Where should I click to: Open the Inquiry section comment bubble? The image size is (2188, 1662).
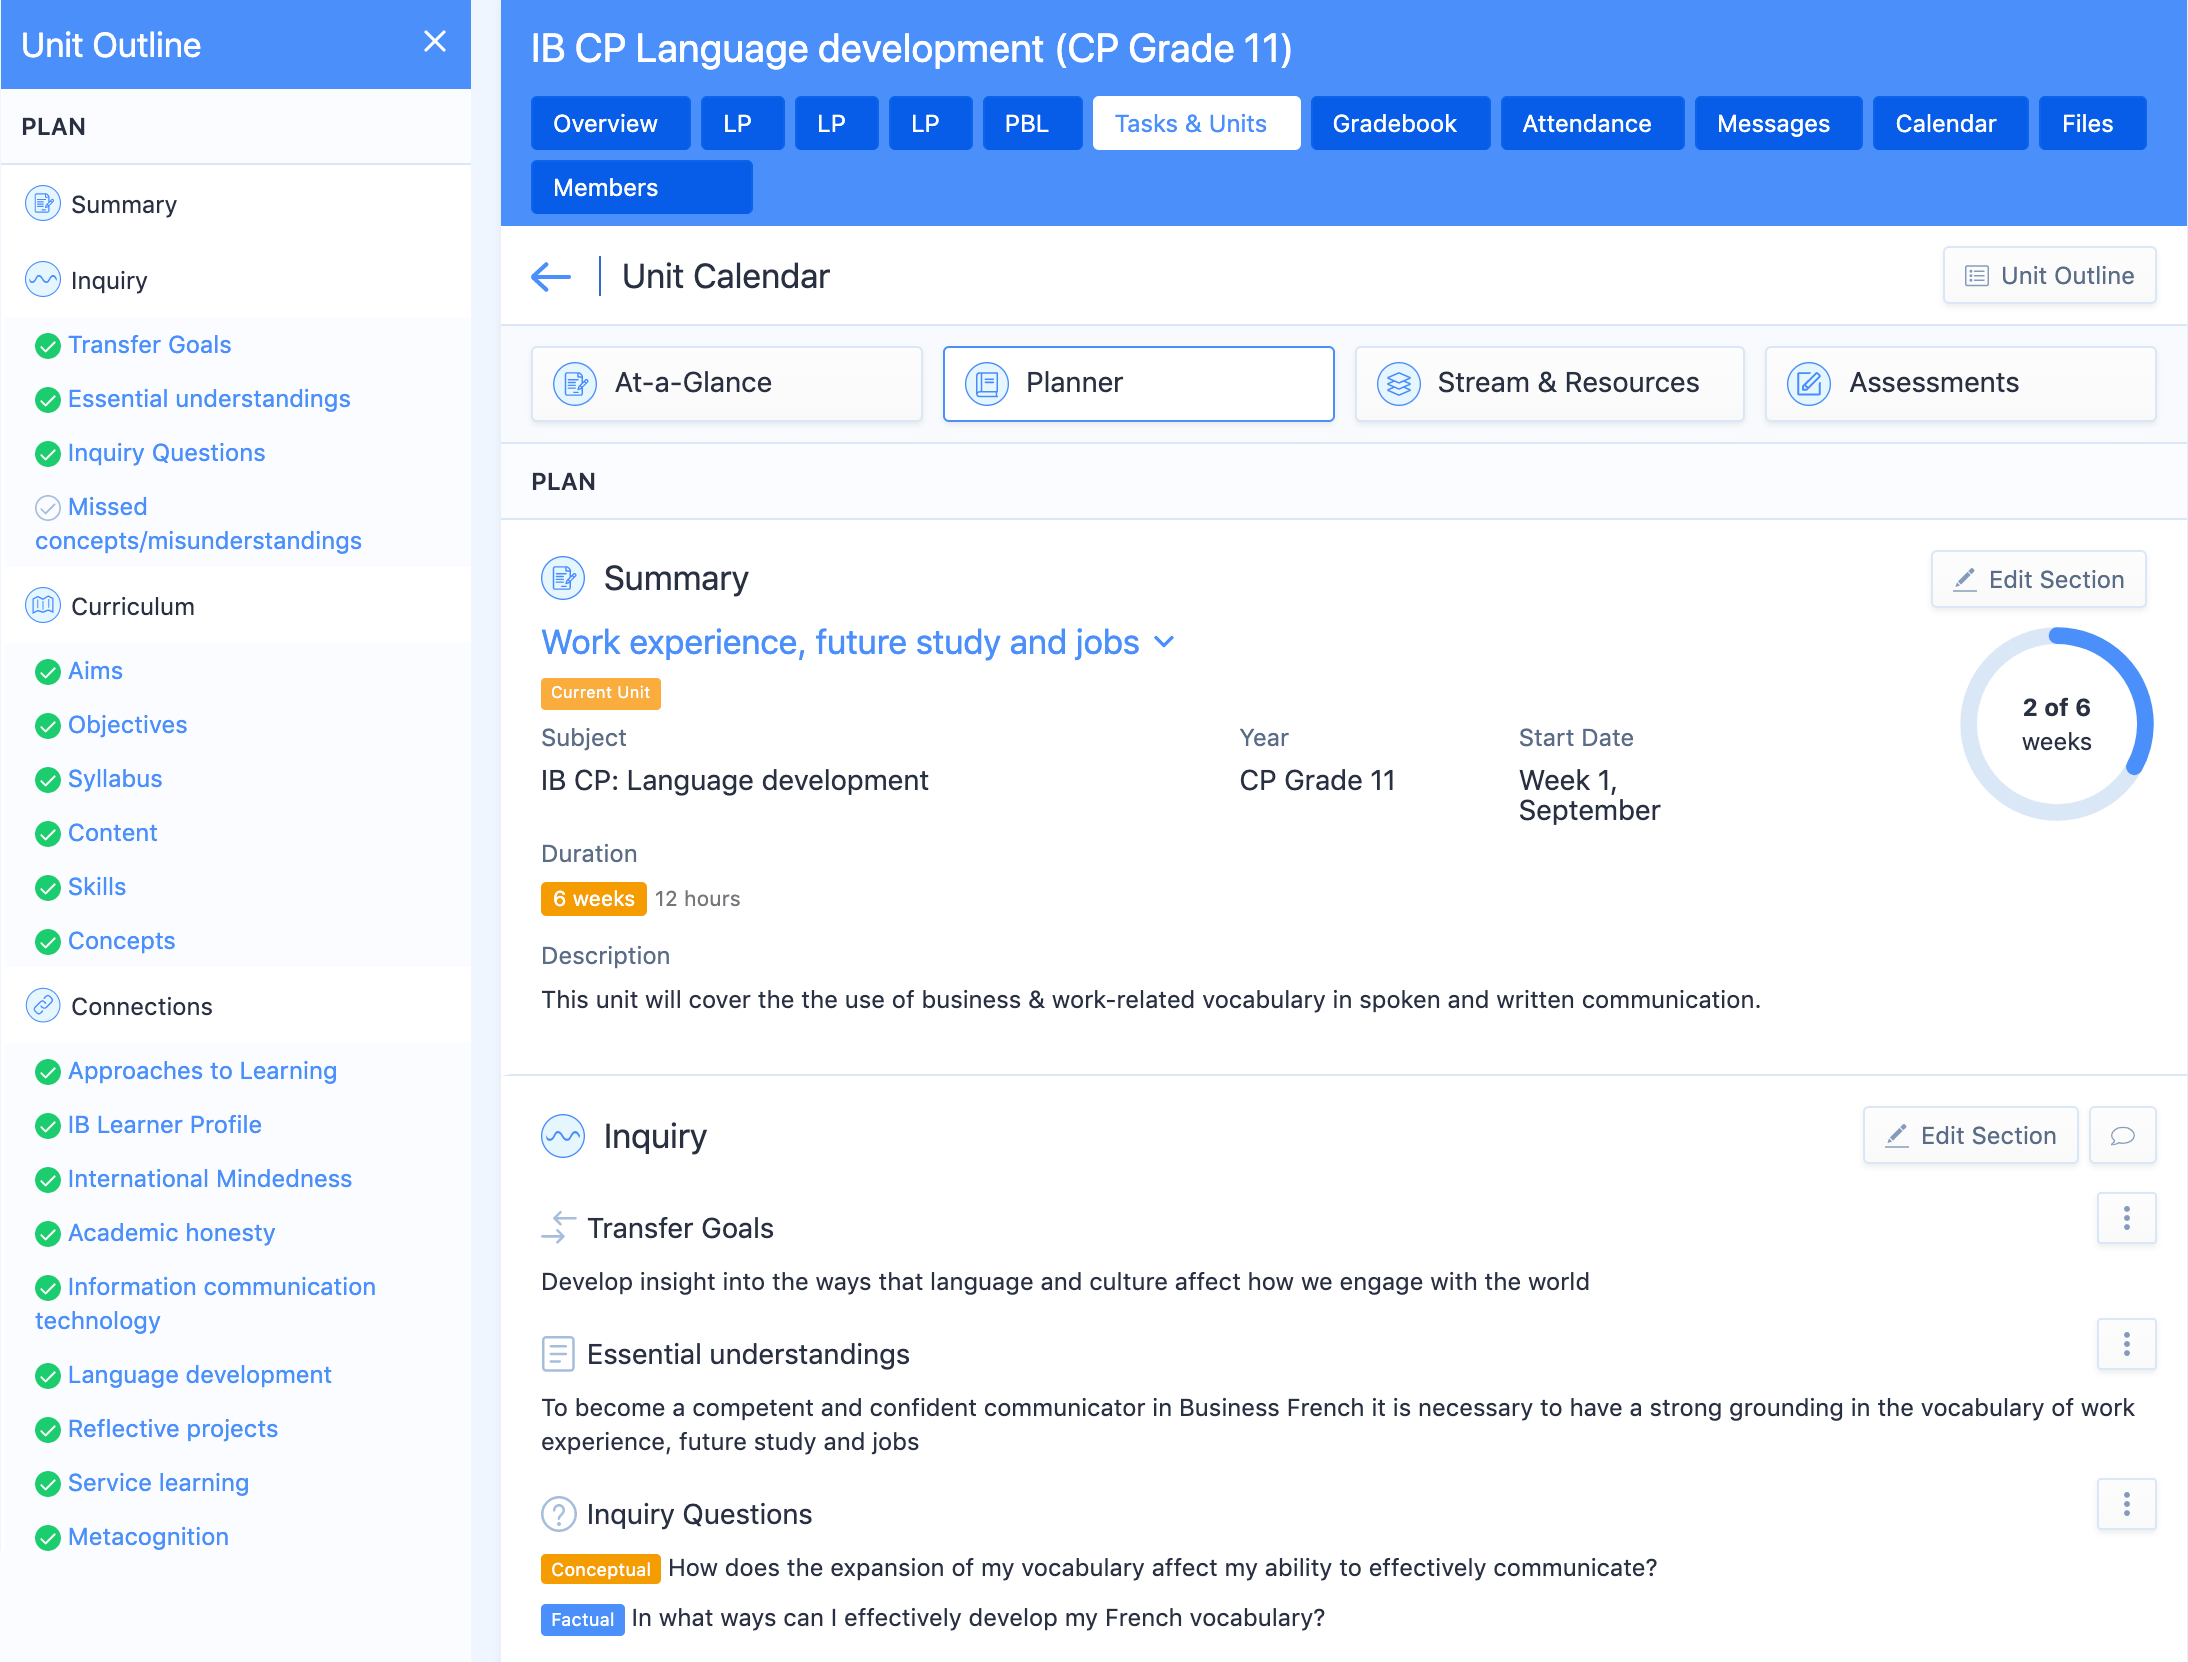2123,1136
